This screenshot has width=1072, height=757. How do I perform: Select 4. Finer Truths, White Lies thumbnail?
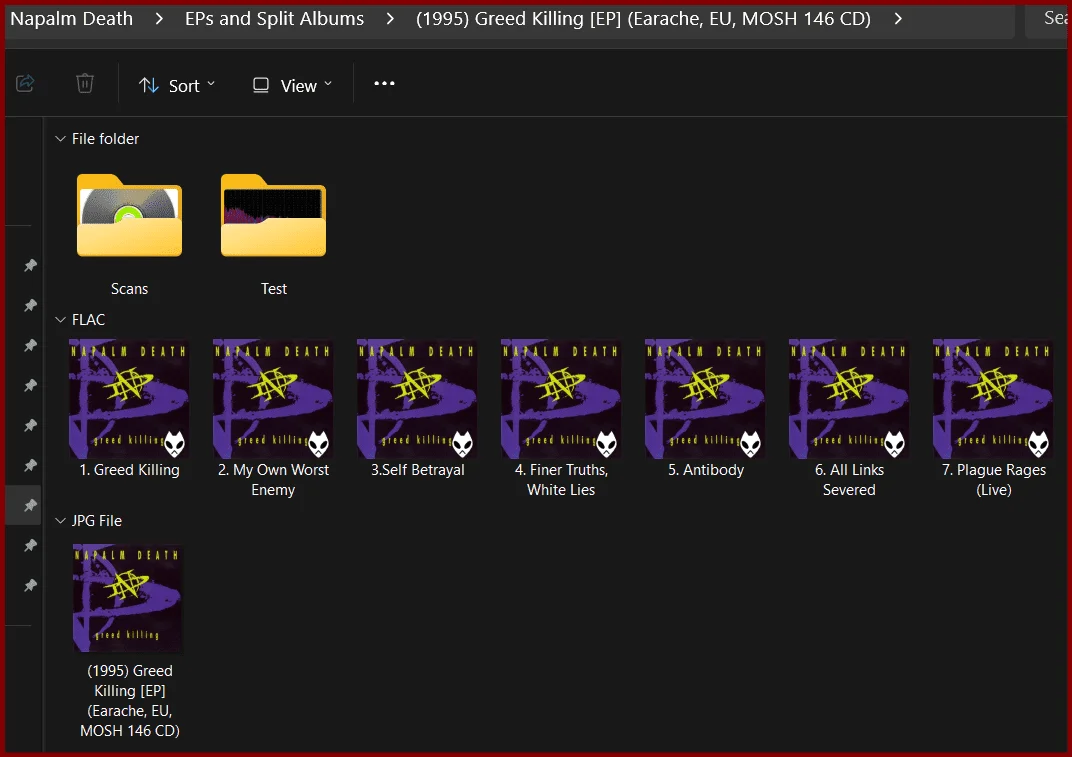tap(561, 399)
